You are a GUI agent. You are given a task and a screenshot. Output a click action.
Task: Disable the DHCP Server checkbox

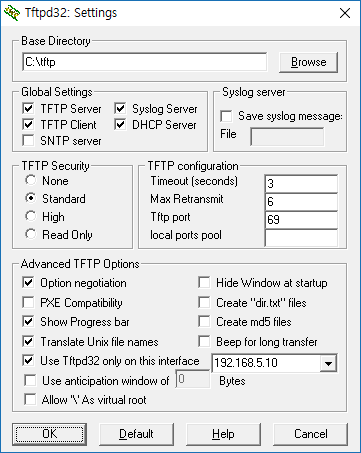[x=120, y=125]
